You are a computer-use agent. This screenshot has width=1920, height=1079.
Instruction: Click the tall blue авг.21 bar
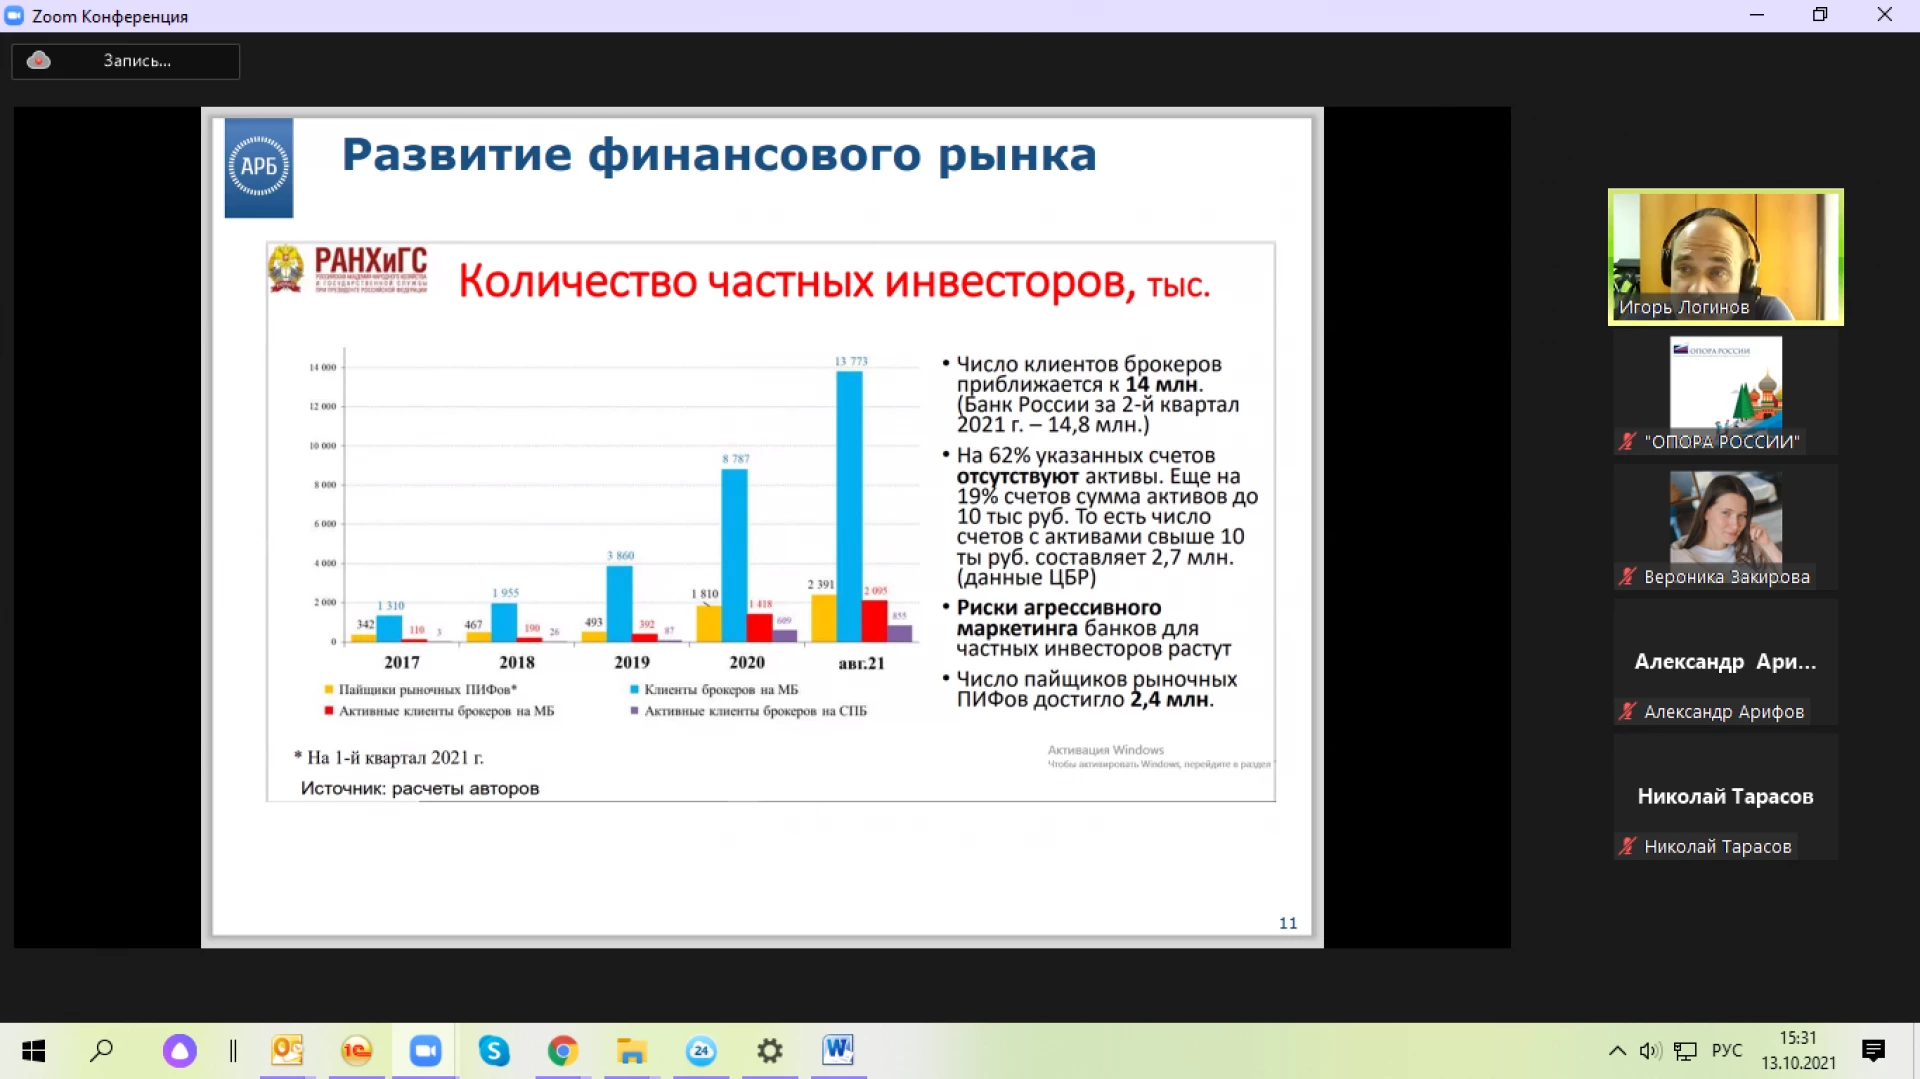(849, 506)
